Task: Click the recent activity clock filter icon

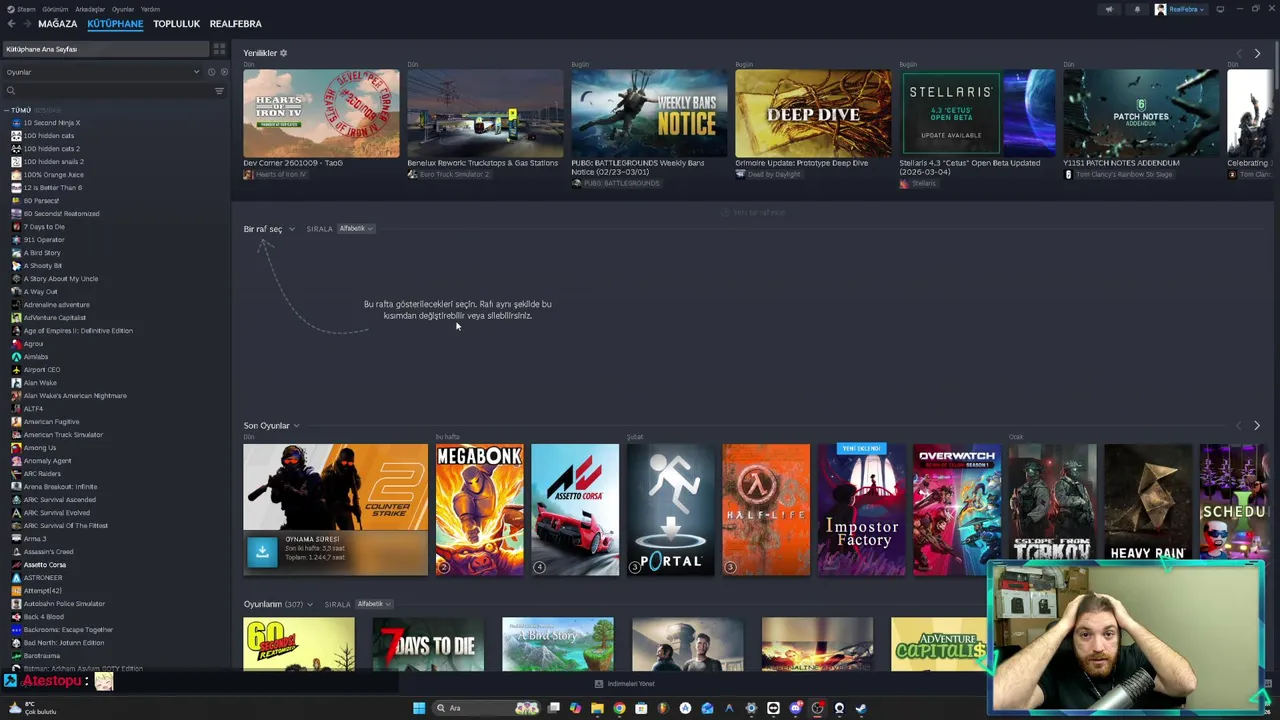Action: click(211, 72)
